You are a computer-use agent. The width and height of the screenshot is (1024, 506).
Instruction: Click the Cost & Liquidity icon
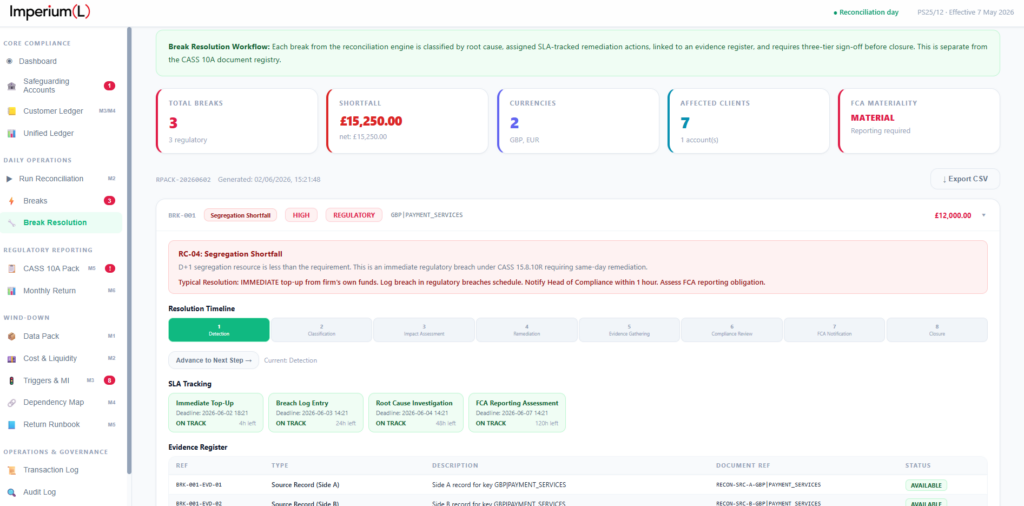(x=11, y=358)
